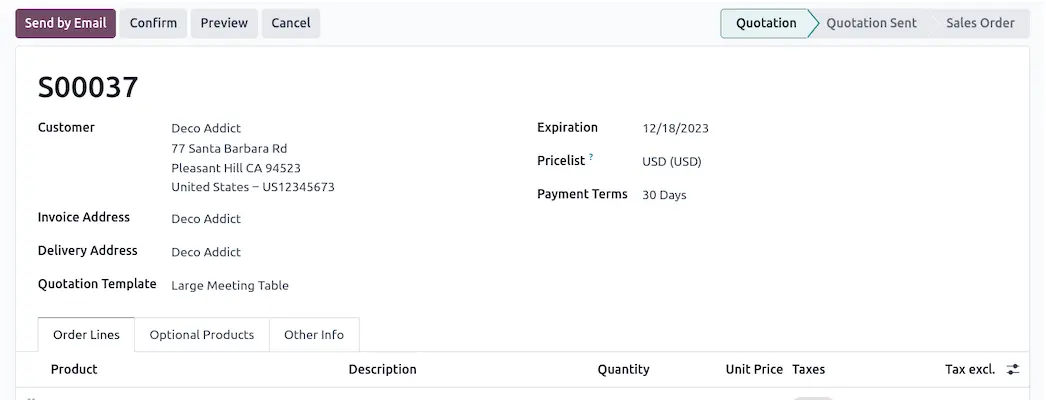The width and height of the screenshot is (1046, 400).
Task: Preview the quotation
Action: pos(224,23)
